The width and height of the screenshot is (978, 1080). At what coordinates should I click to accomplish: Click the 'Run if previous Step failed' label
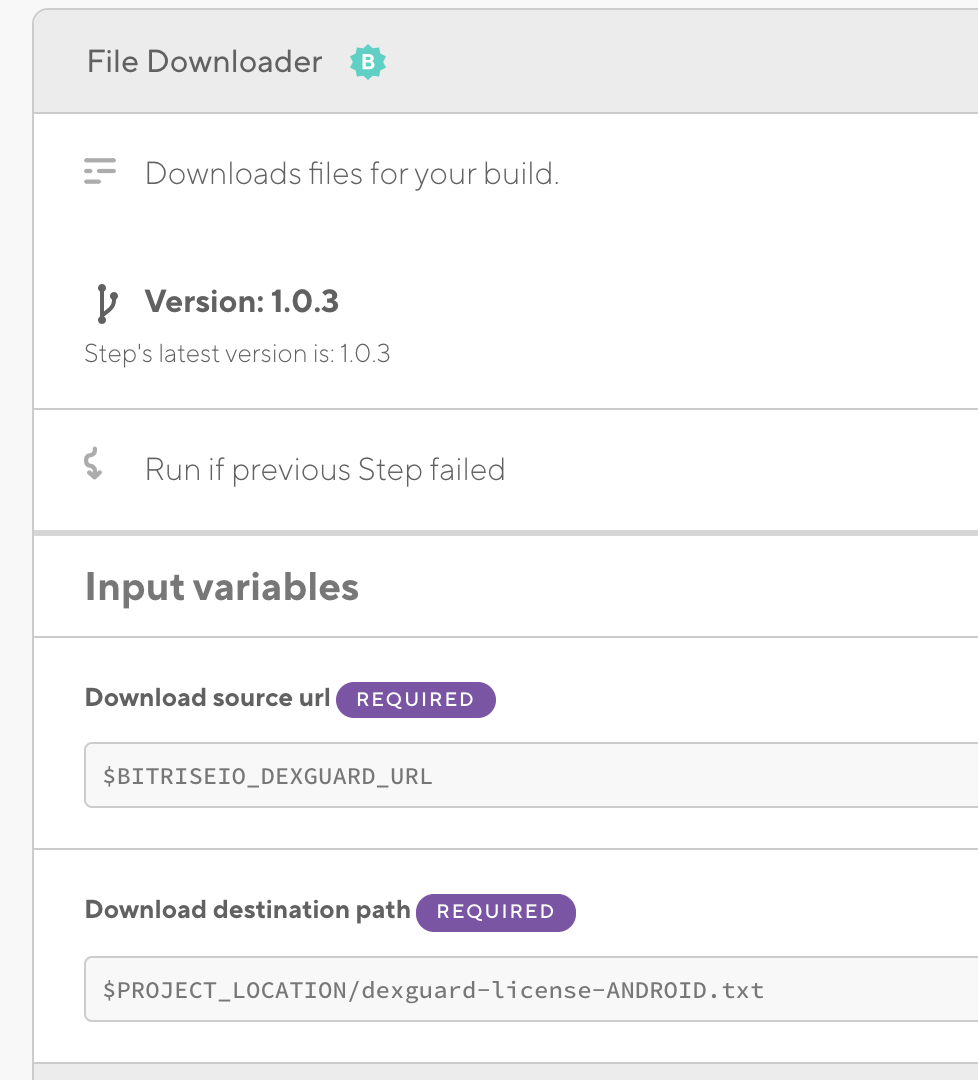pyautogui.click(x=325, y=470)
